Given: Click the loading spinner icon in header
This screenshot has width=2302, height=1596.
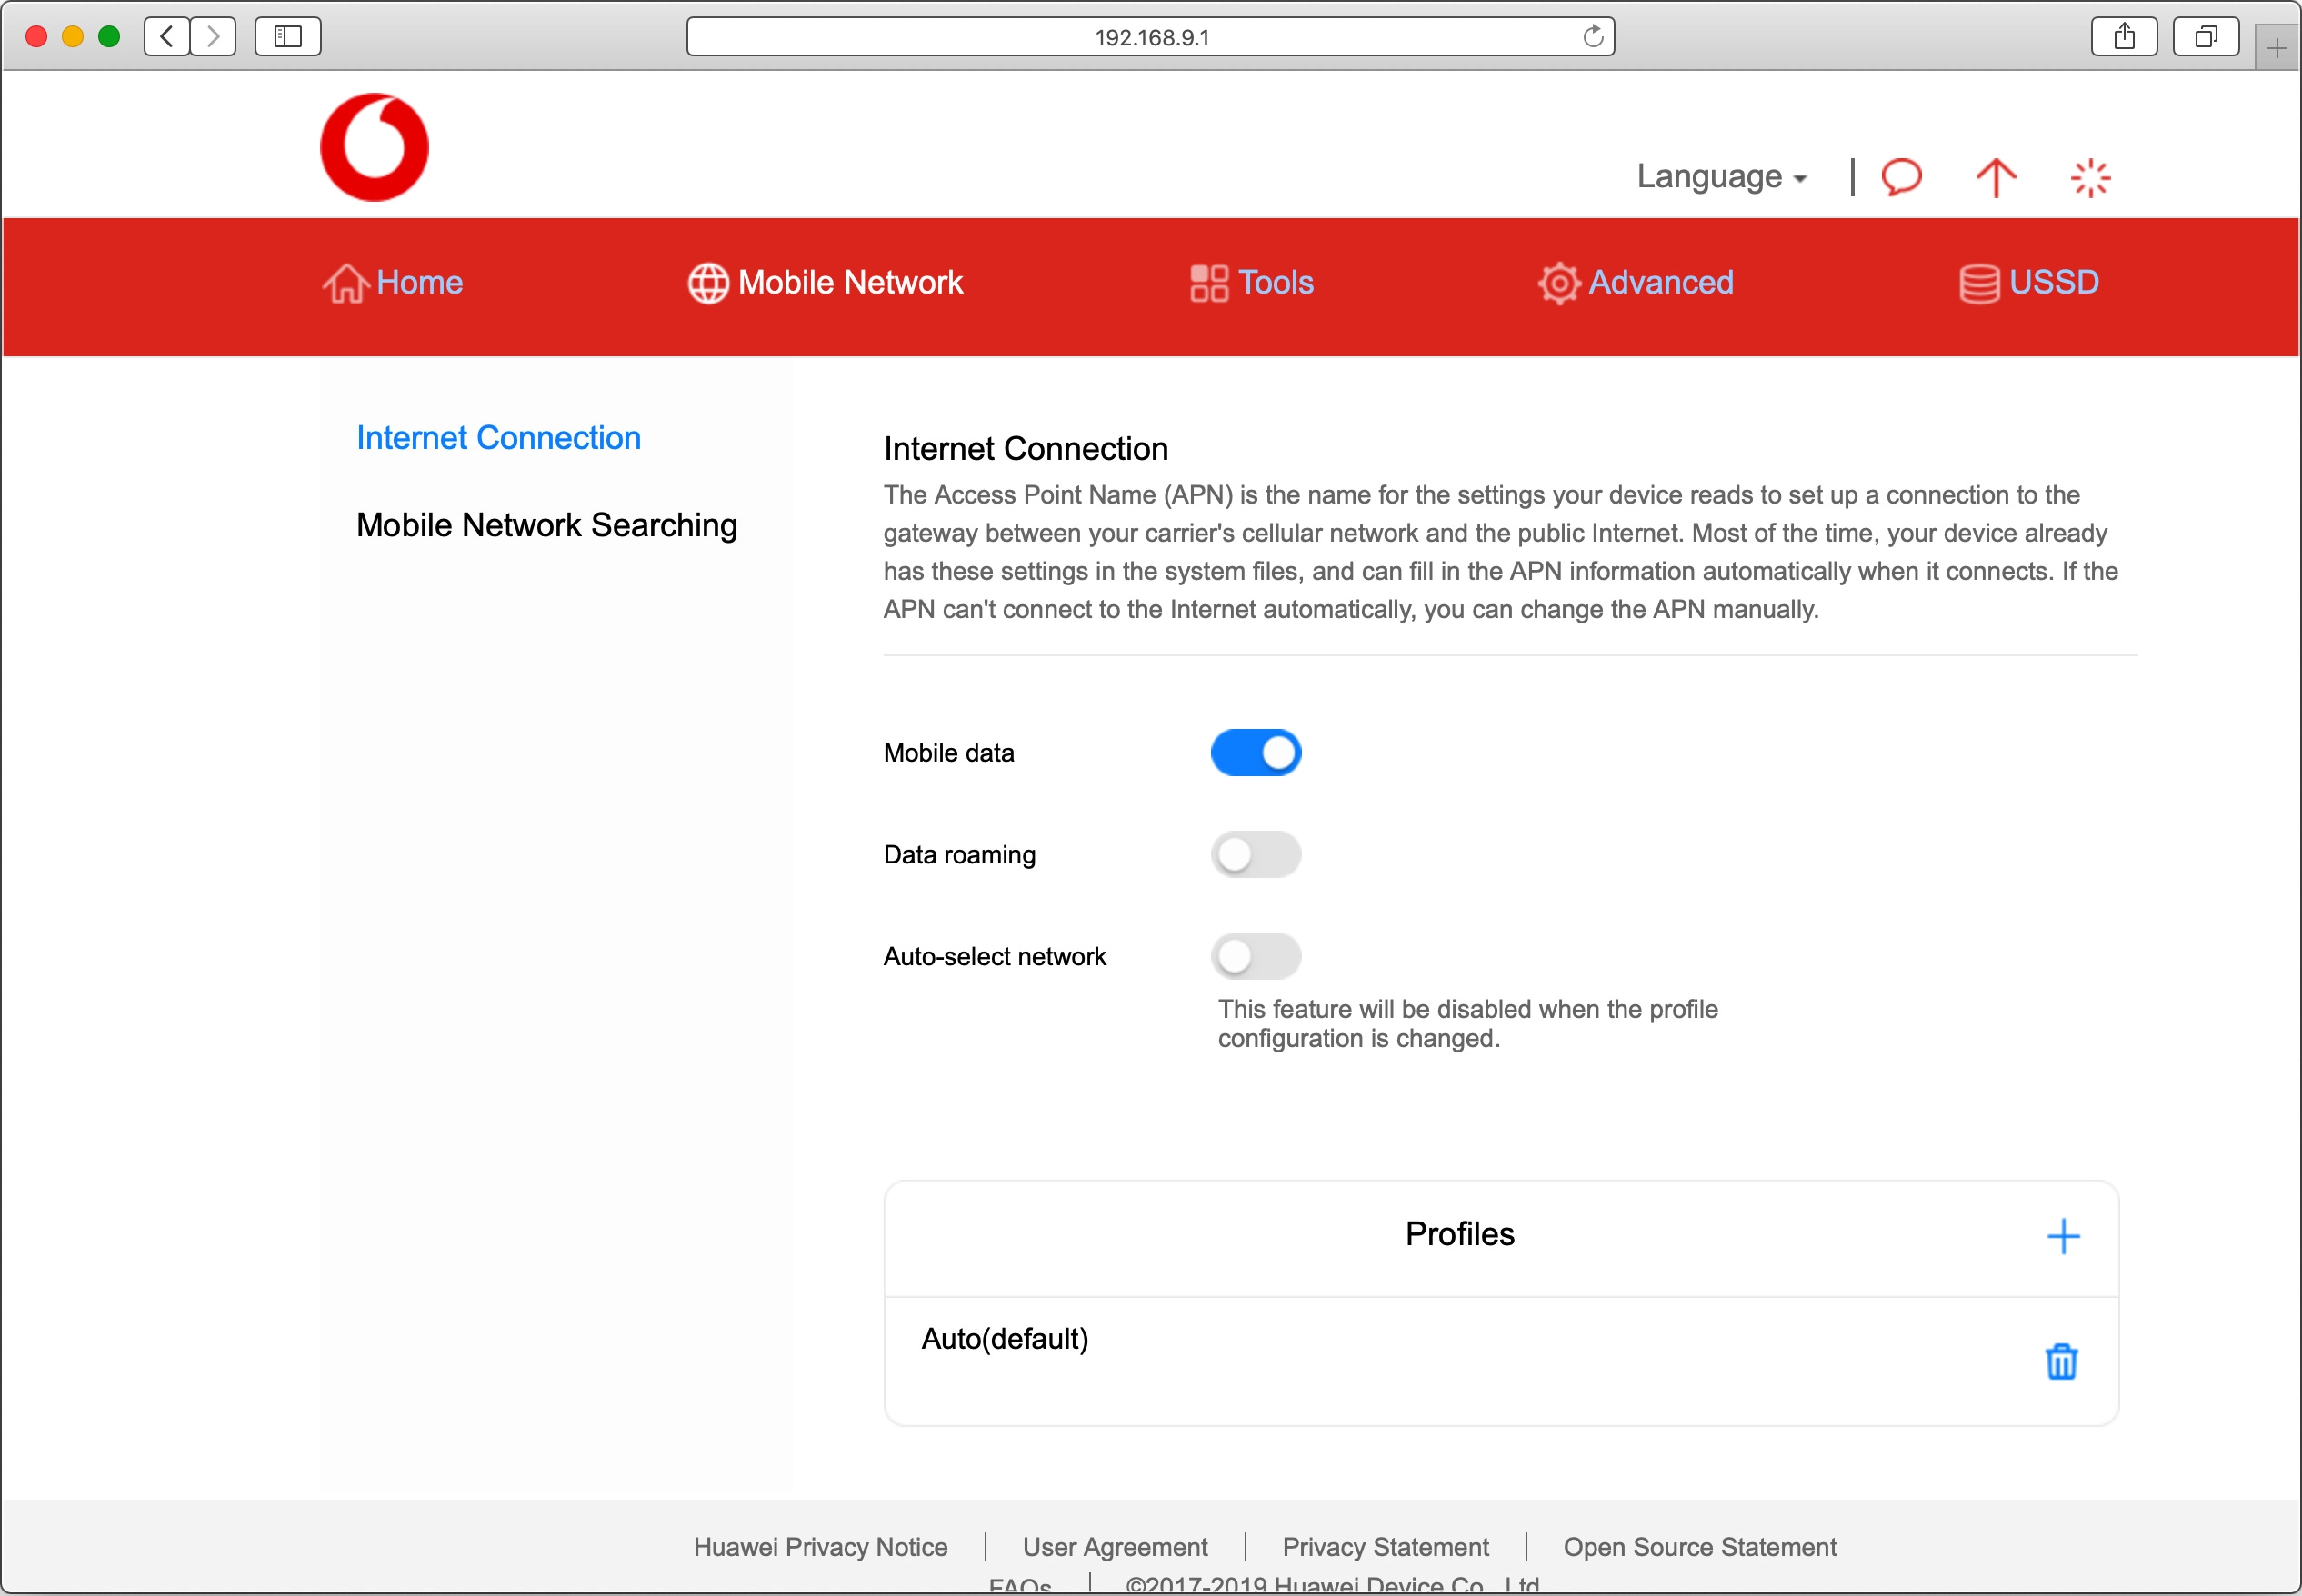Looking at the screenshot, I should tap(2090, 177).
